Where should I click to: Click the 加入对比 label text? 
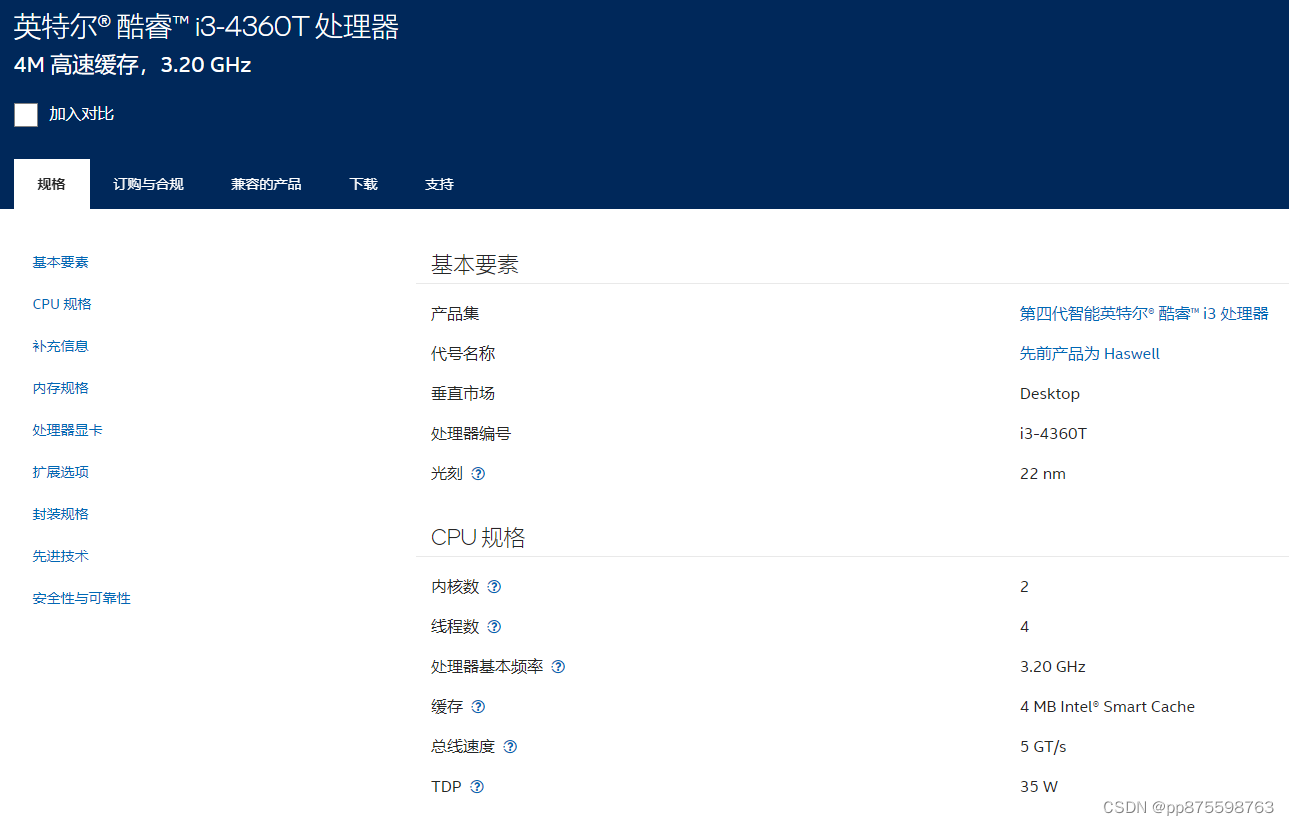point(81,114)
